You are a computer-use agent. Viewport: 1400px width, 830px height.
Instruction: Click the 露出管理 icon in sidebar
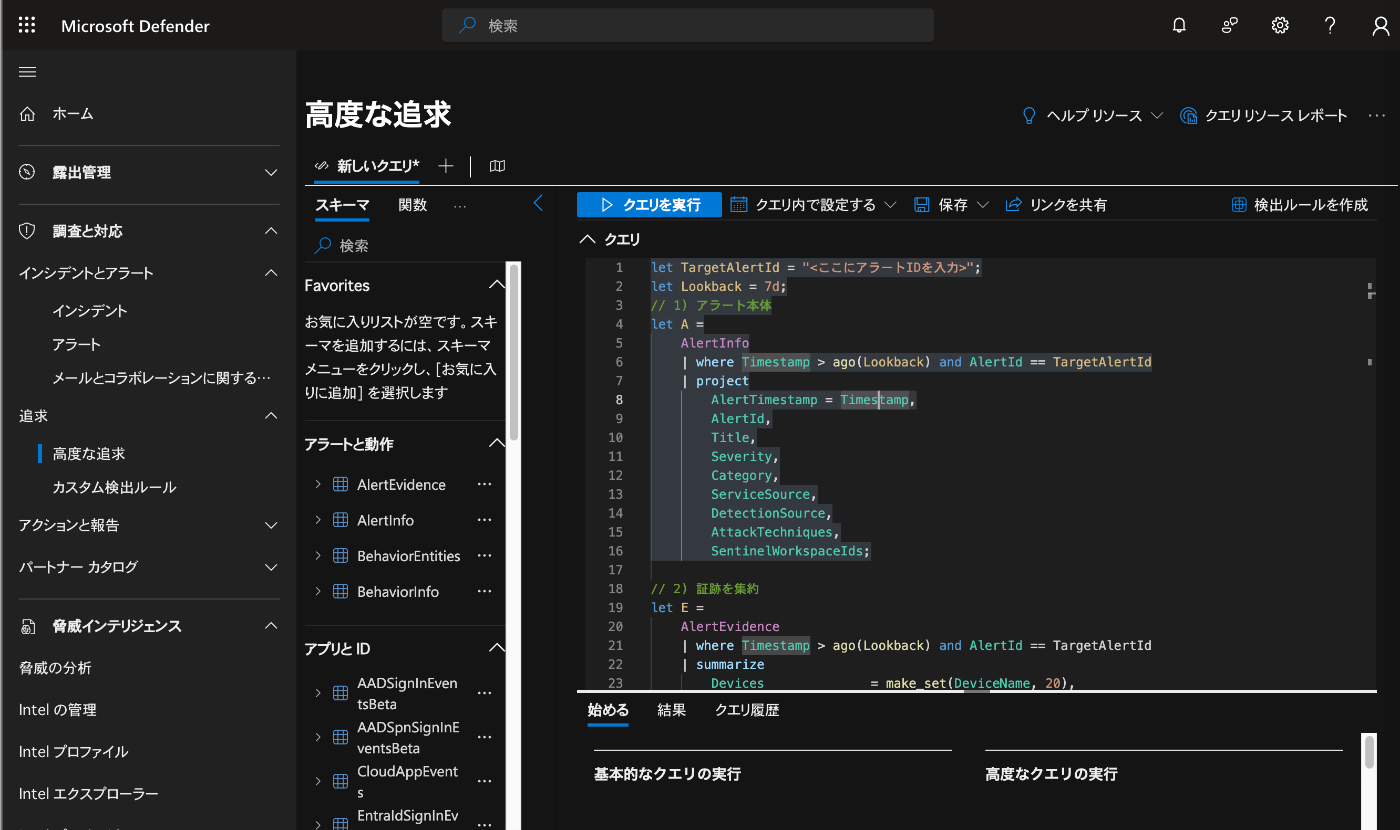(28, 172)
